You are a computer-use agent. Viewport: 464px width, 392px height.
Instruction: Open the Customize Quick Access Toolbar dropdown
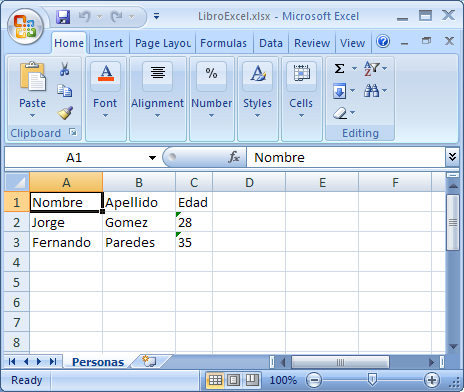coord(156,16)
